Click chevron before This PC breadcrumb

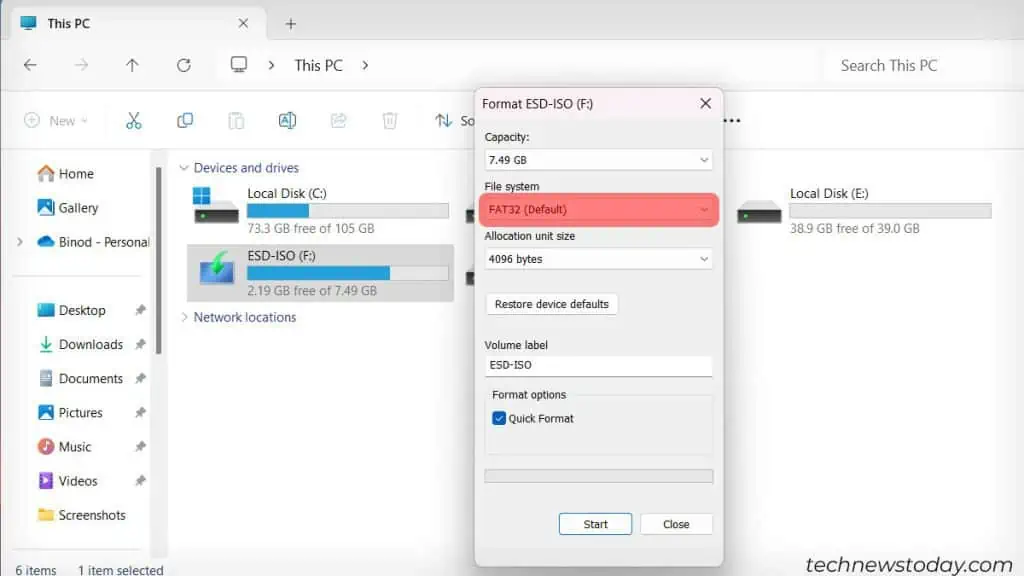271,65
